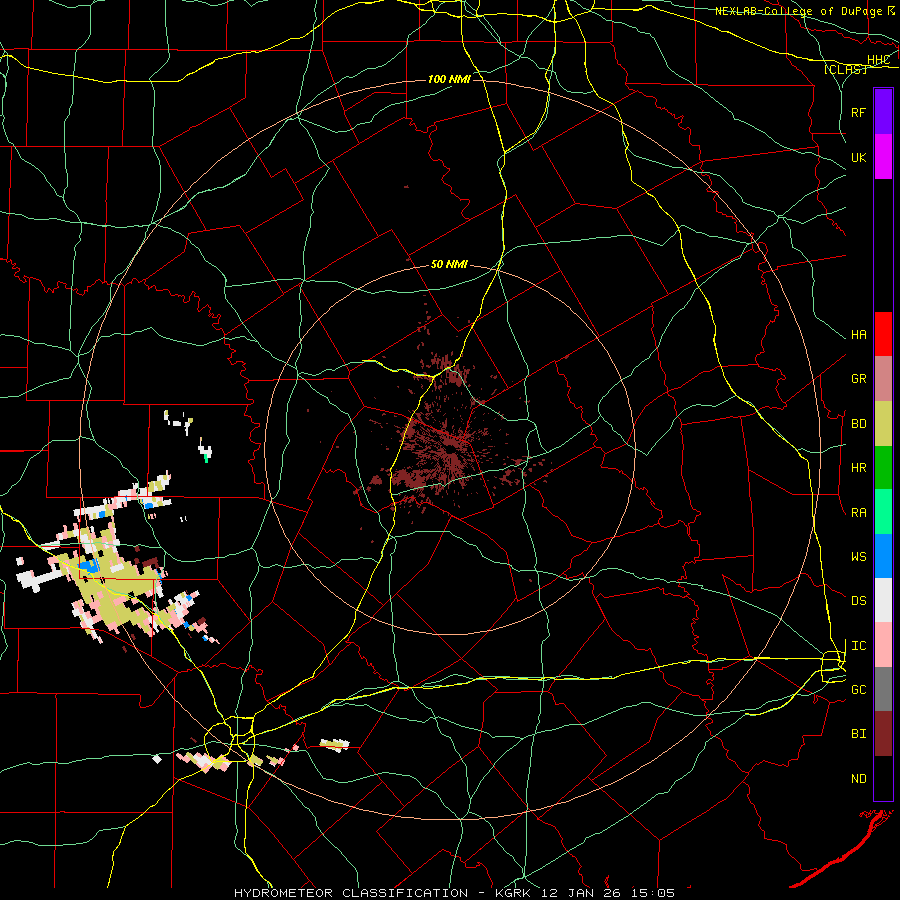Click the "15:05" timestamp text

651,893
